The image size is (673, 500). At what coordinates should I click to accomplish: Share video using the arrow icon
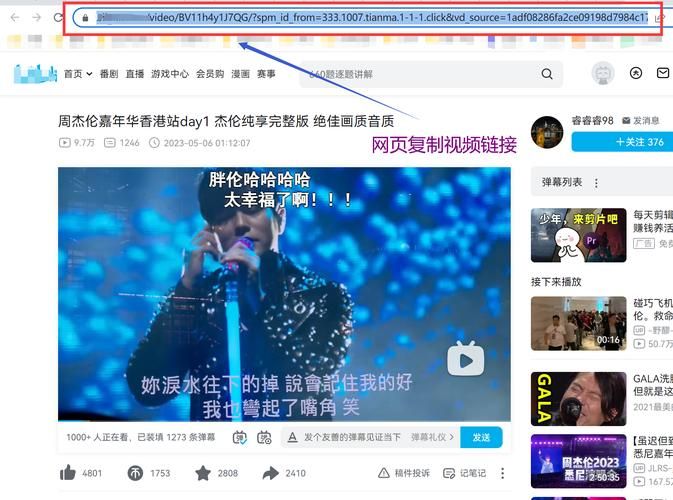pos(270,473)
